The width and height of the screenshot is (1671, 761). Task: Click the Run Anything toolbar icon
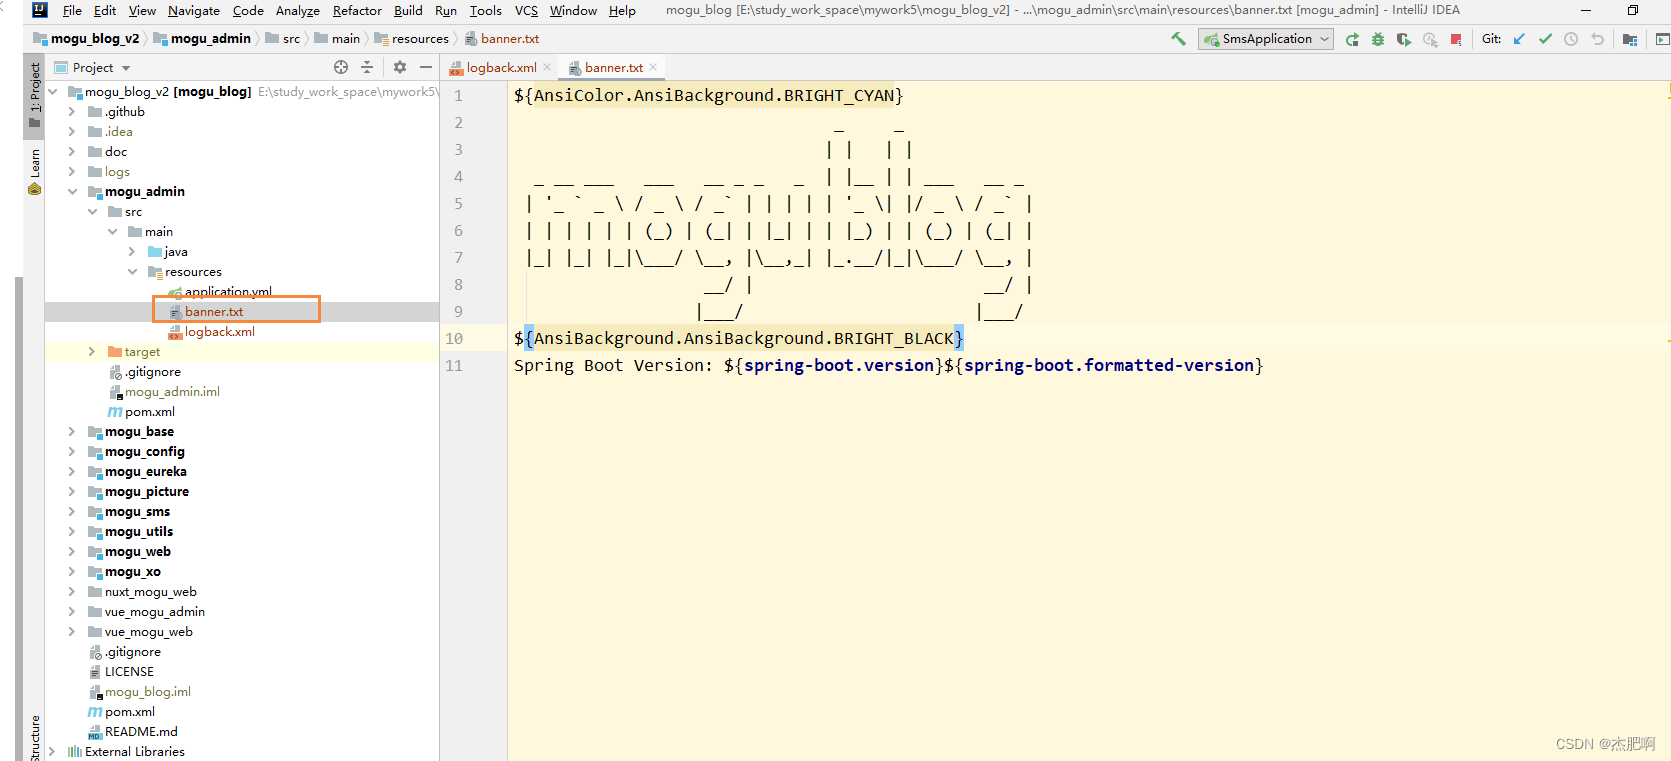pyautogui.click(x=1662, y=39)
